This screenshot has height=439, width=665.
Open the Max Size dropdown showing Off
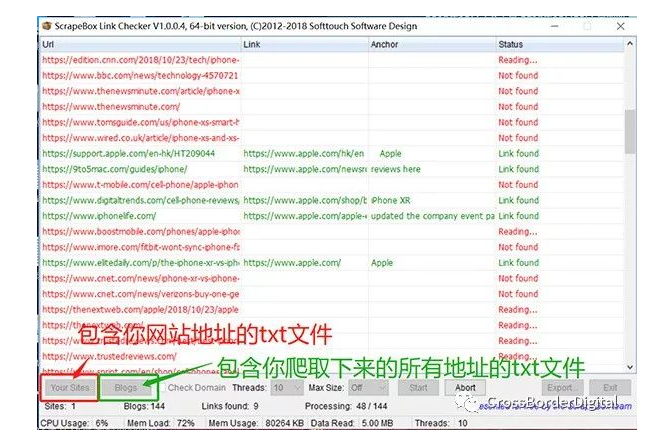pos(368,388)
